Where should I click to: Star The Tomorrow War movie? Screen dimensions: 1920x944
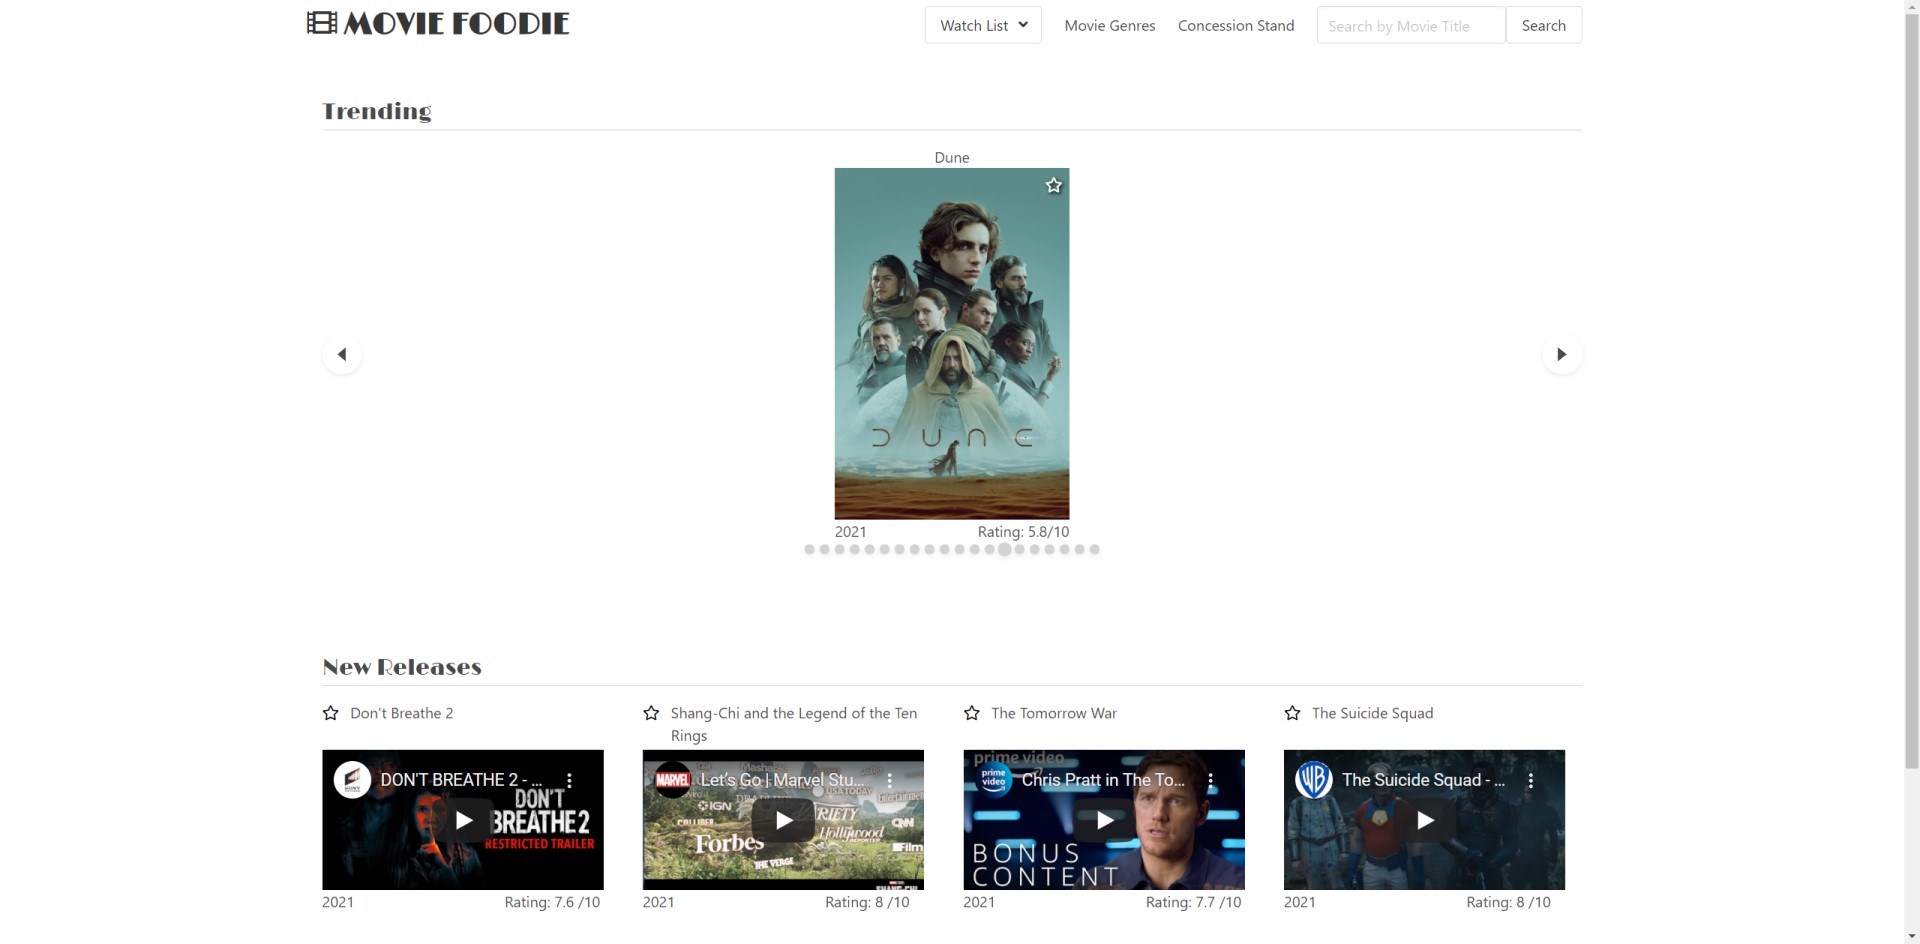(x=972, y=713)
